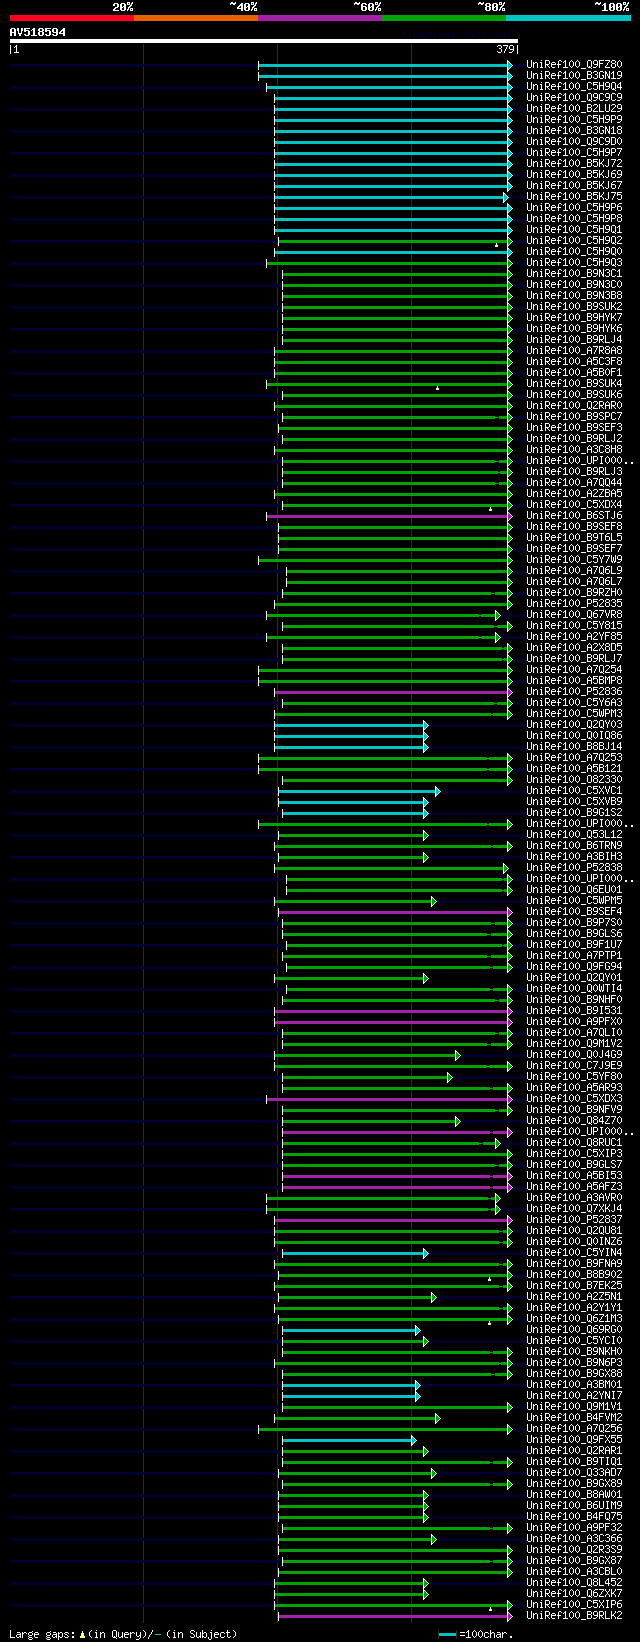Select the UniRef100_B9RLK2 label

tap(574, 1616)
